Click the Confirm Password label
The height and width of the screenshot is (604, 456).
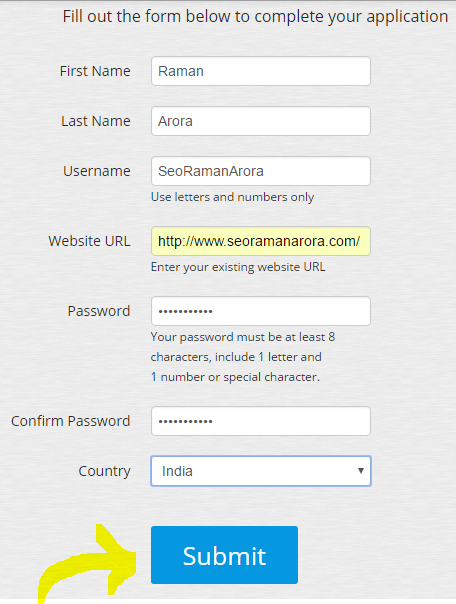[x=71, y=421]
